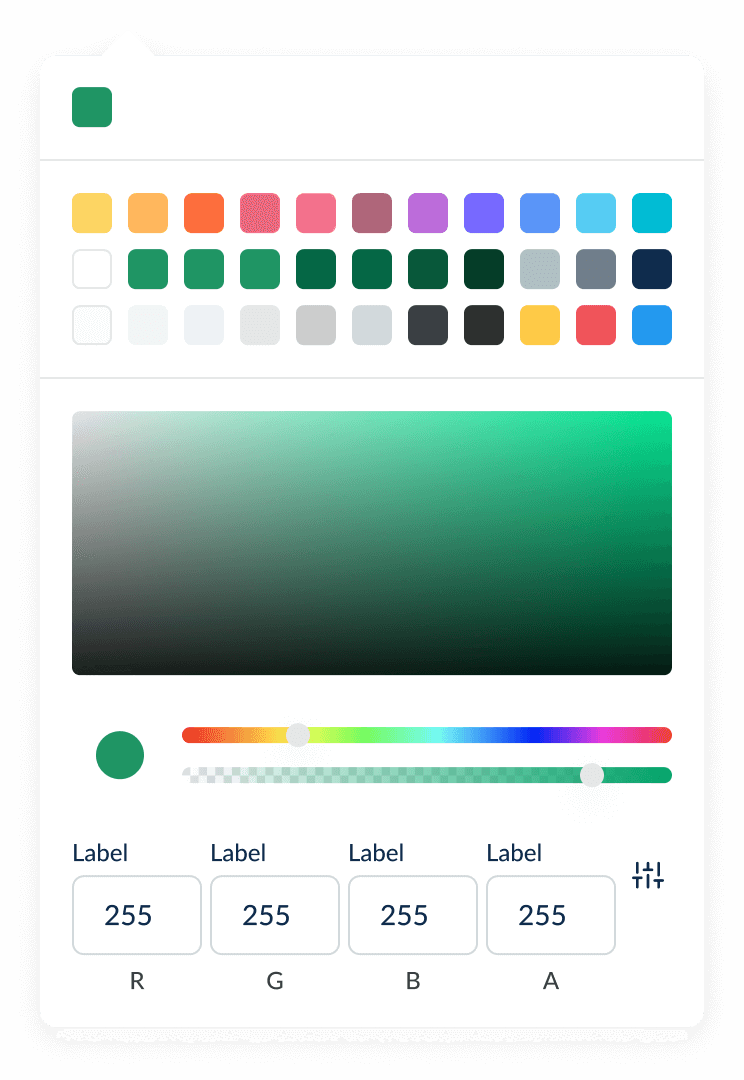Select the yellow swatch in the first row

[92, 213]
